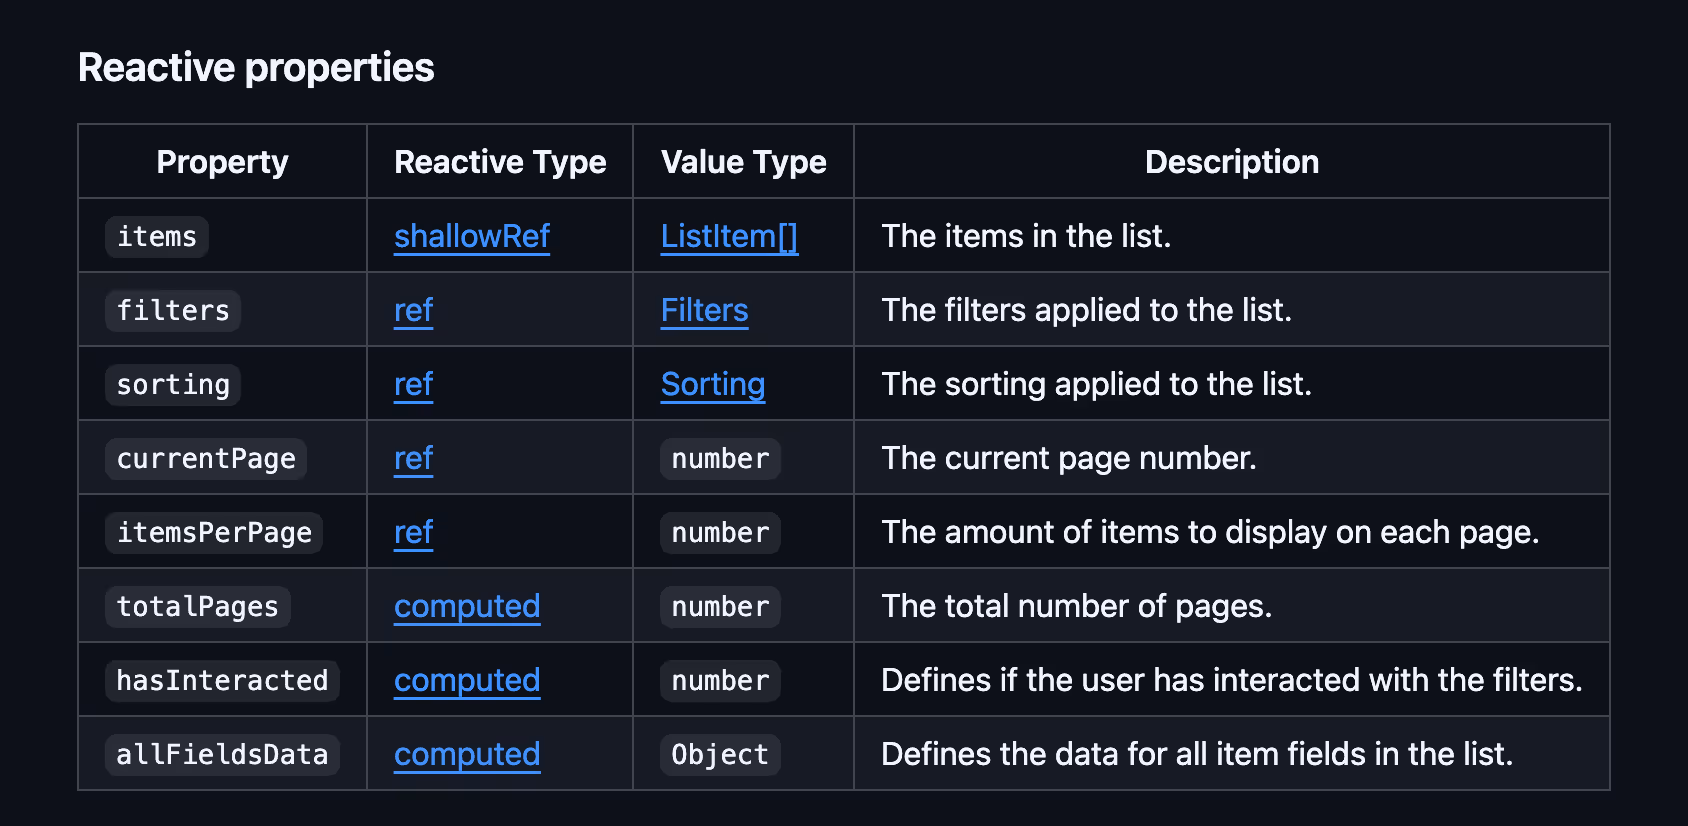1688x826 pixels.
Task: Select the sorting property code label
Action: pos(173,385)
